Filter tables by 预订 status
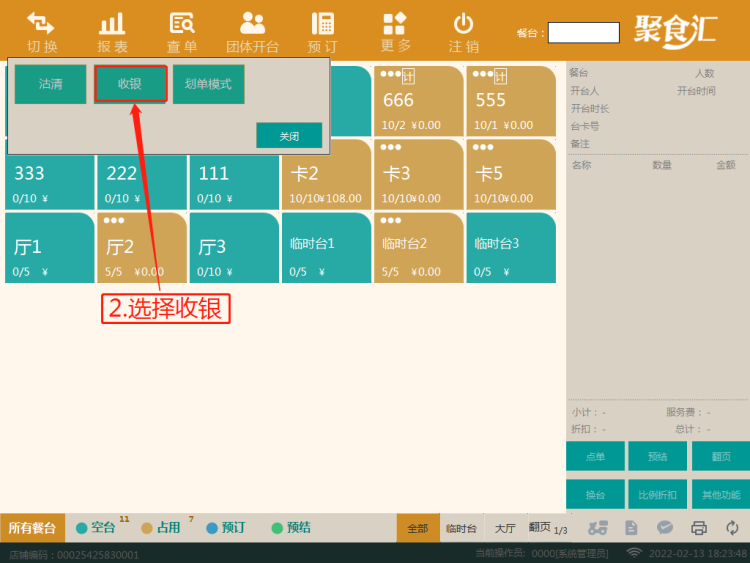Viewport: 750px width, 563px height. point(226,528)
